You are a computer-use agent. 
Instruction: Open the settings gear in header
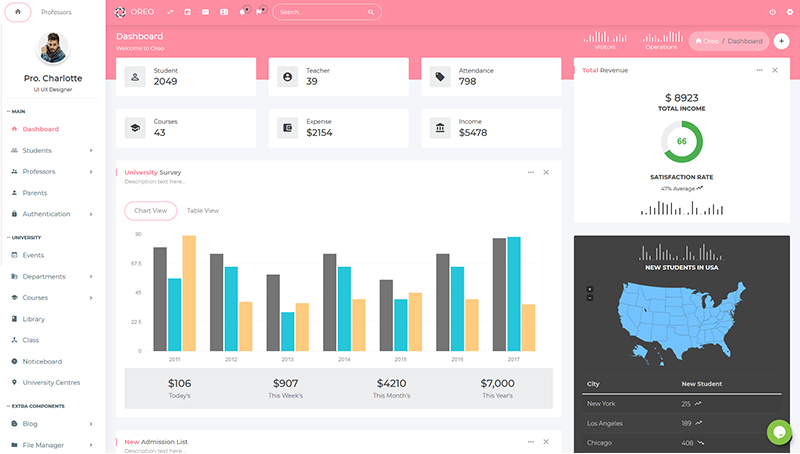[788, 12]
